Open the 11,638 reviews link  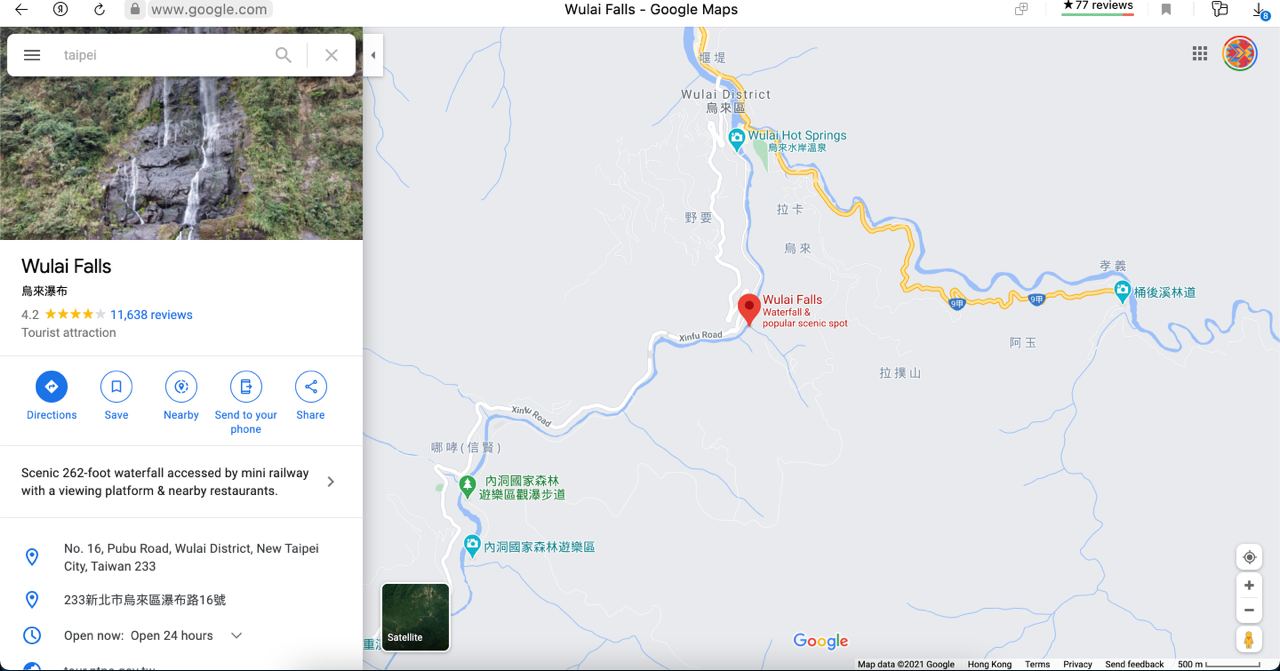[x=151, y=314]
